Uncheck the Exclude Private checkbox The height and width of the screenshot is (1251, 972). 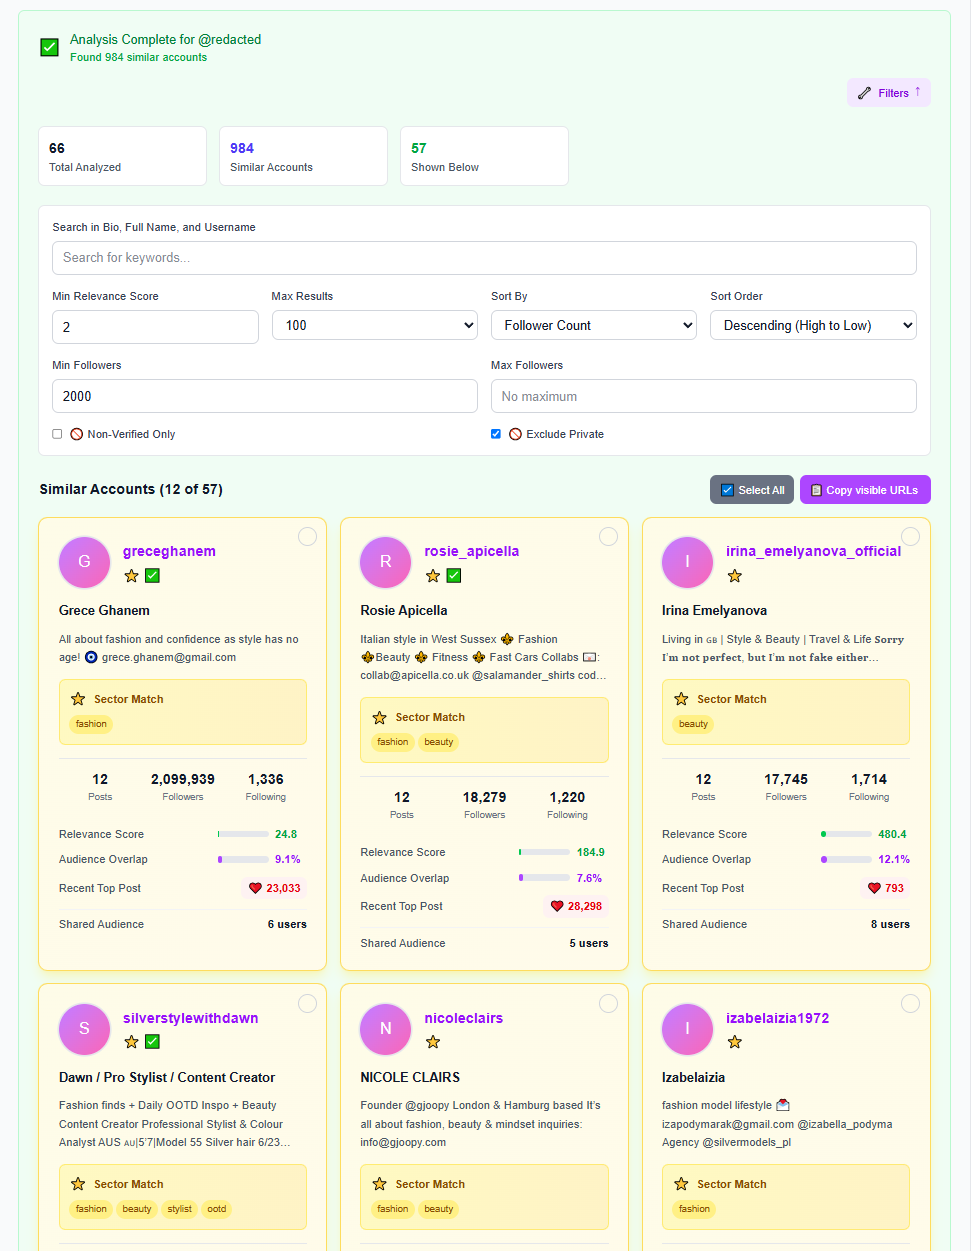coord(496,434)
